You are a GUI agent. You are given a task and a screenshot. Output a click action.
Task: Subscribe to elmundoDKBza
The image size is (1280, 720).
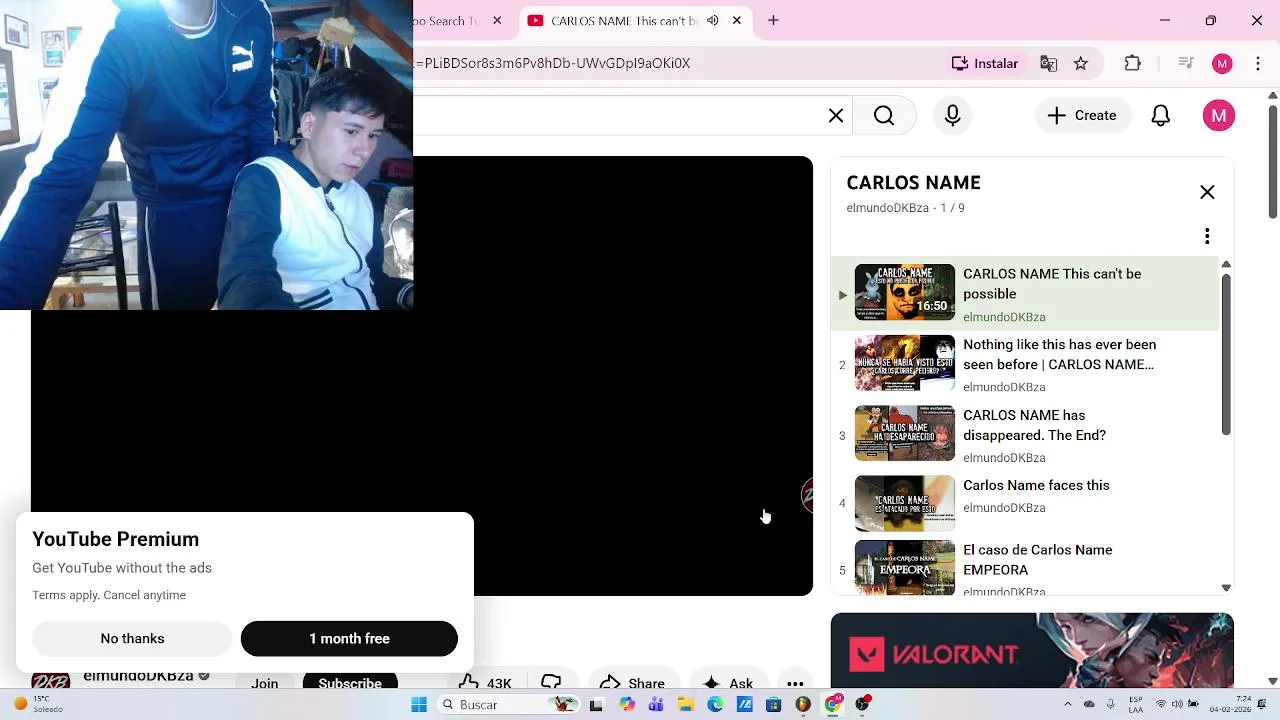point(350,682)
